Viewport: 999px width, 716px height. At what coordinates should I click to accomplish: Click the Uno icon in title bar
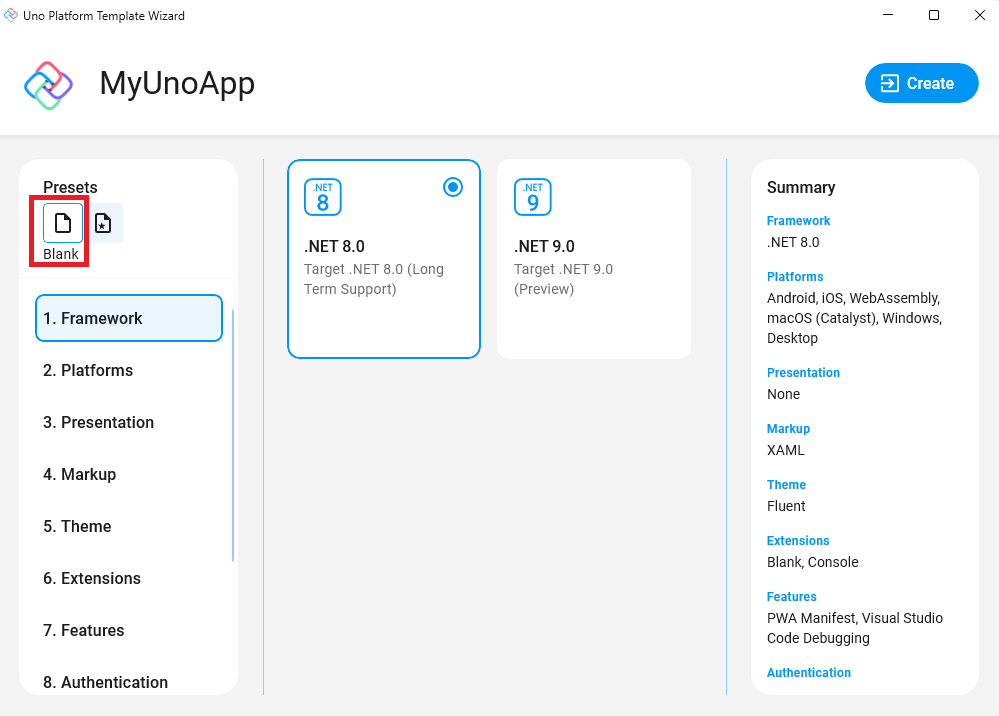click(x=11, y=15)
